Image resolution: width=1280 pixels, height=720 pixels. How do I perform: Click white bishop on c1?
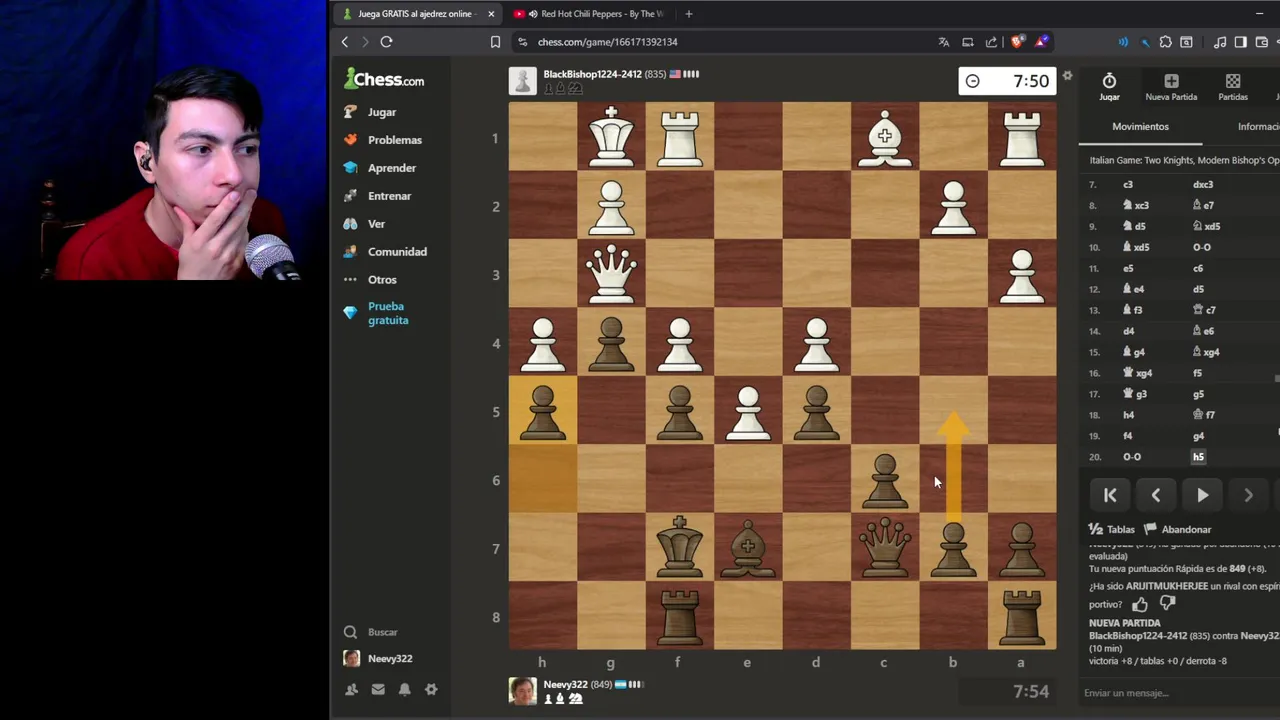tap(884, 137)
